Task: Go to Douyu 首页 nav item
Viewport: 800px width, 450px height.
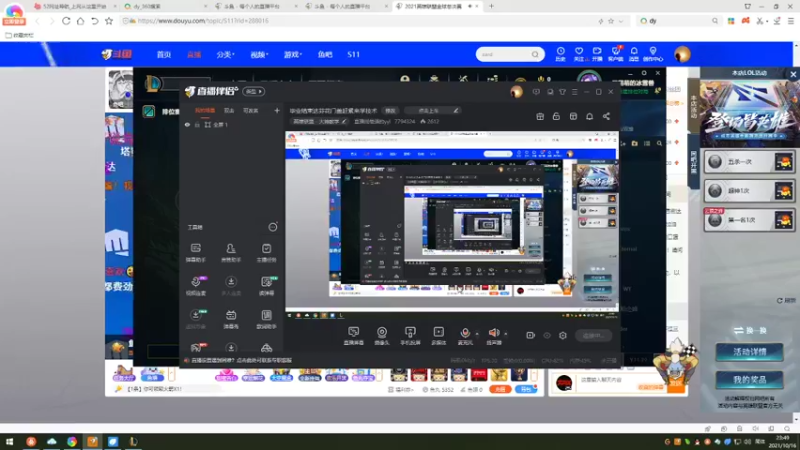Action: click(x=164, y=55)
